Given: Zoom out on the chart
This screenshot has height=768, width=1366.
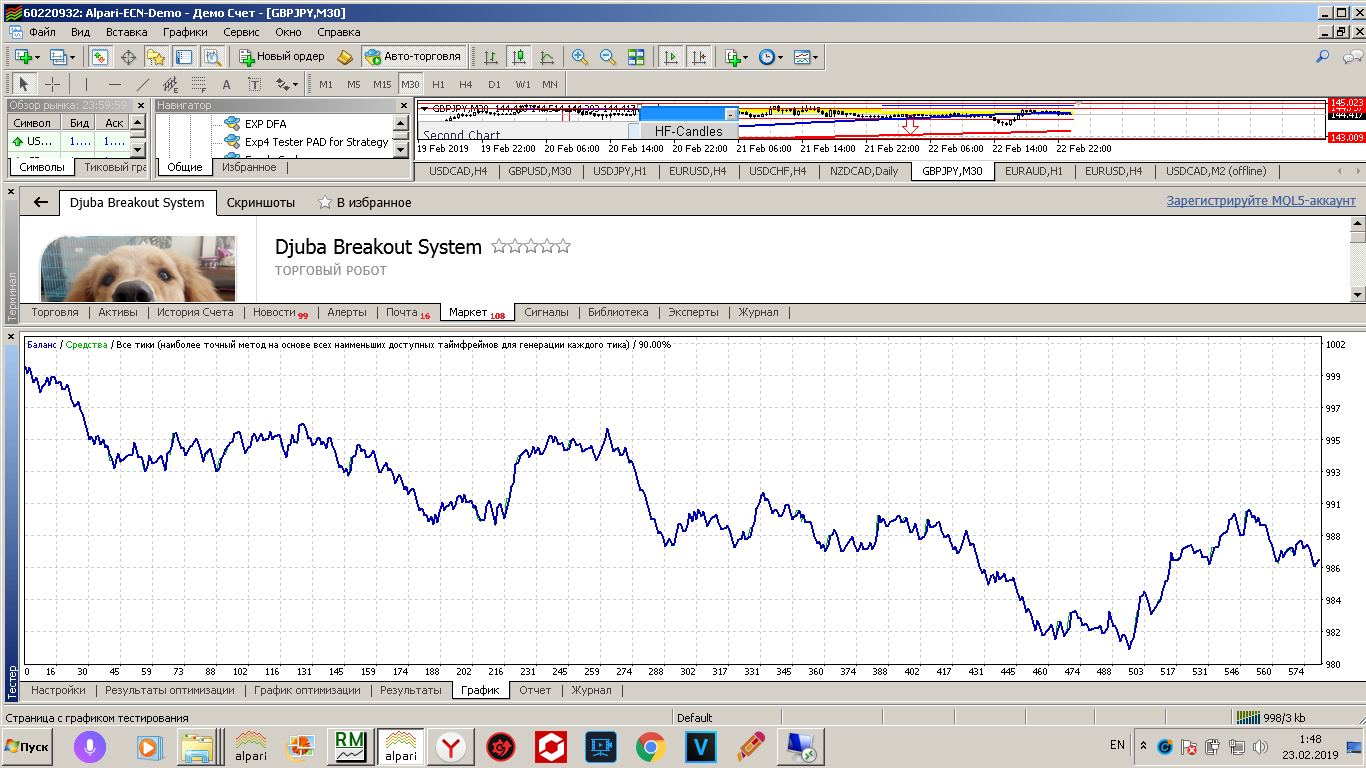Looking at the screenshot, I should click(608, 57).
